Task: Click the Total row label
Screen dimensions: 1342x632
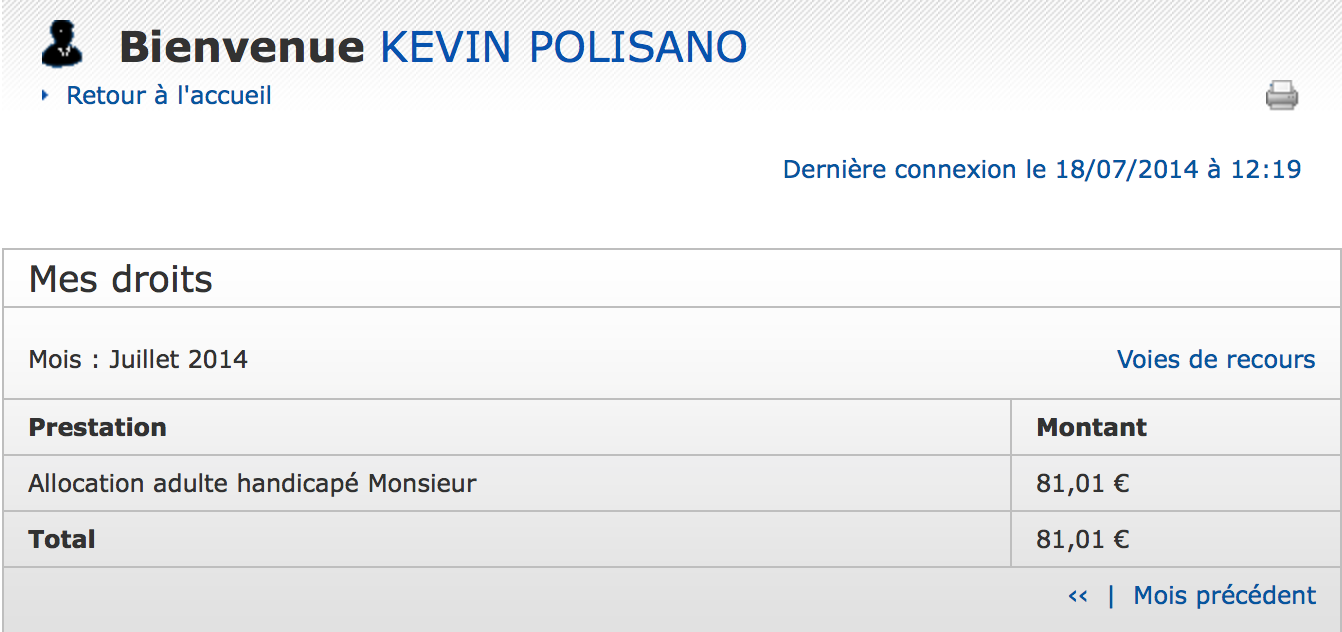Action: pos(62,539)
